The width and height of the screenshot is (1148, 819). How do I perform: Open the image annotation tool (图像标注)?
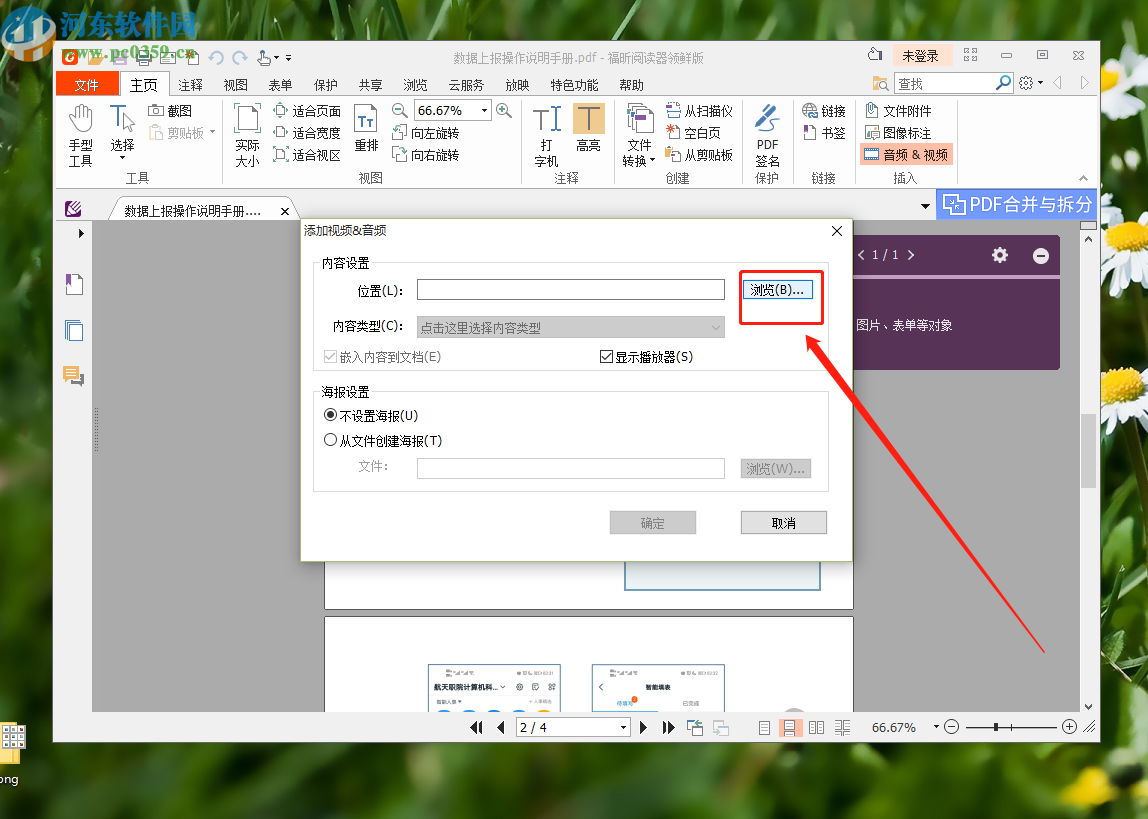(898, 131)
